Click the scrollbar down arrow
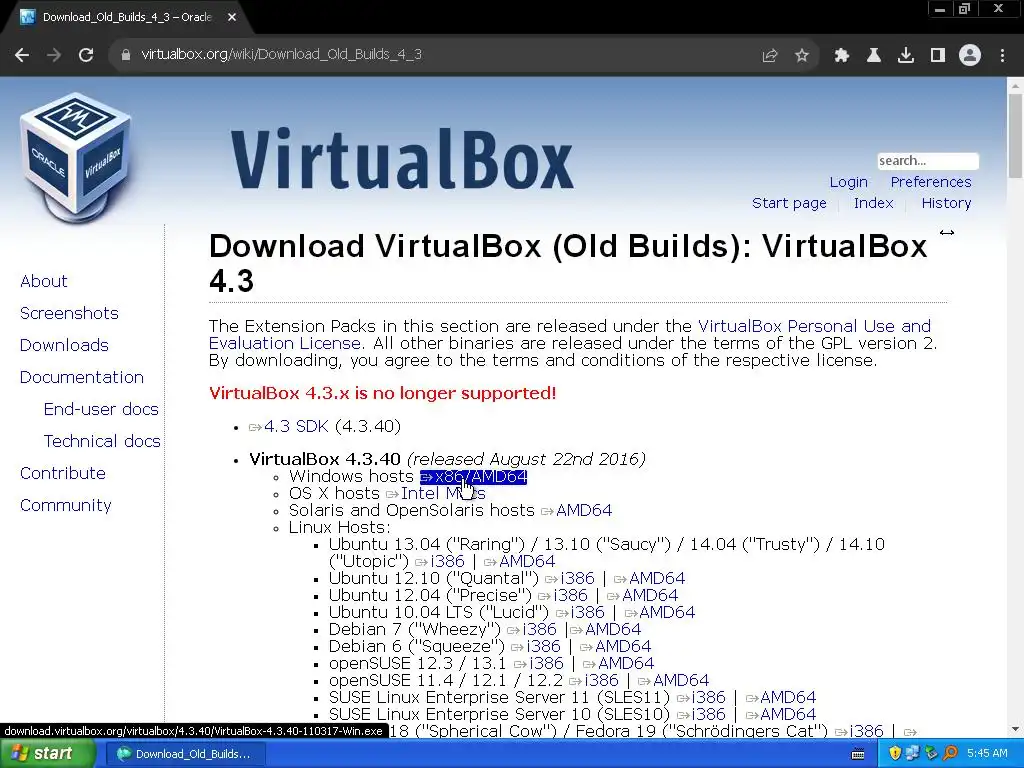Screen dimensions: 1024x768 pyautogui.click(x=1016, y=729)
